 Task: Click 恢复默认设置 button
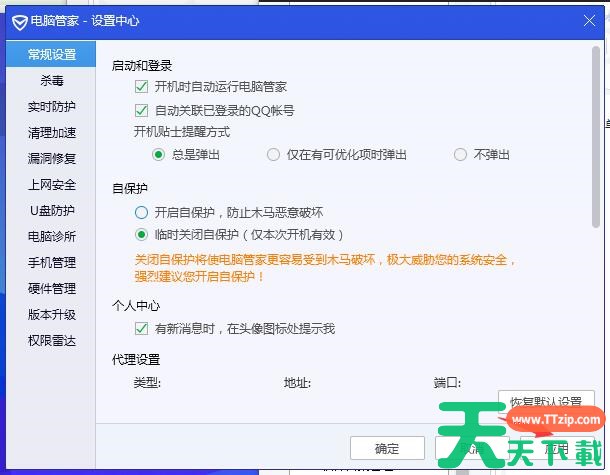pyautogui.click(x=546, y=401)
